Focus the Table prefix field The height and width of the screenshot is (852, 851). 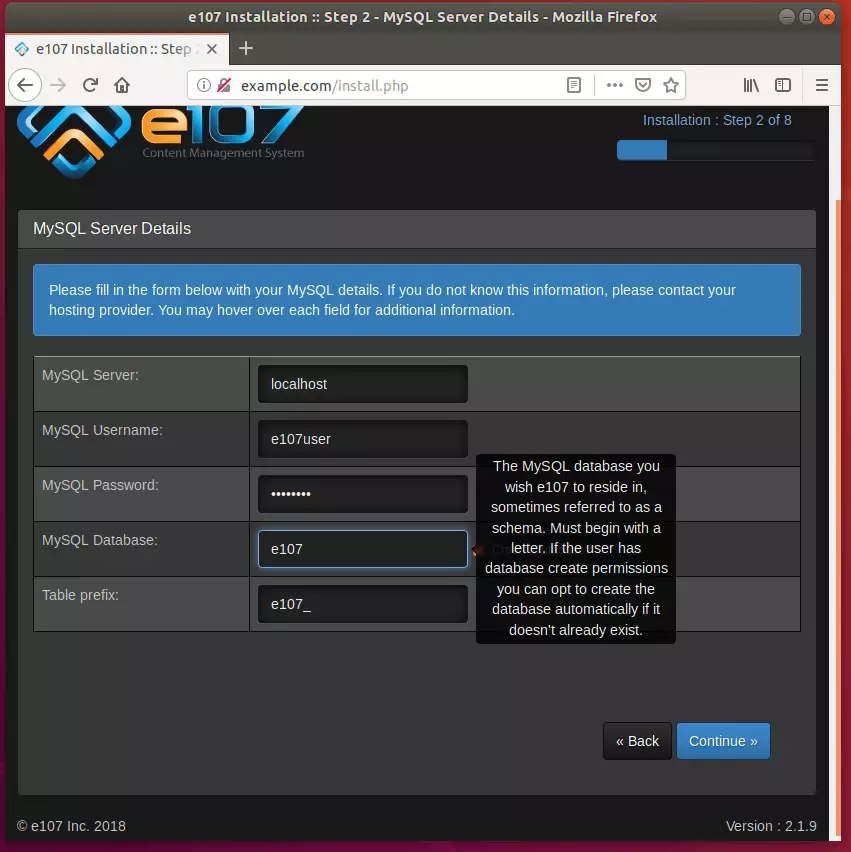click(x=362, y=604)
